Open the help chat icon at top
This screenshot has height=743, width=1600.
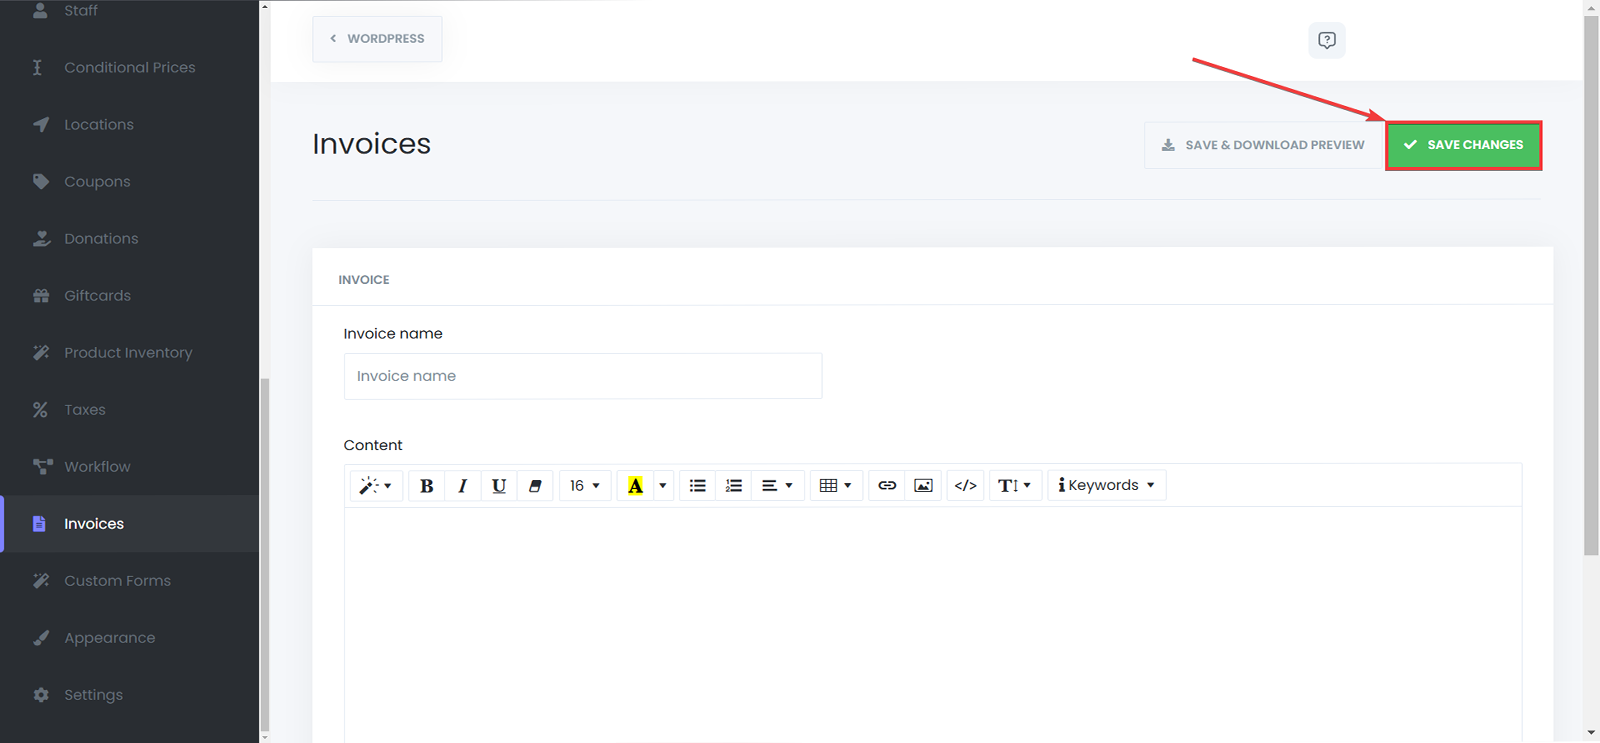click(1327, 40)
